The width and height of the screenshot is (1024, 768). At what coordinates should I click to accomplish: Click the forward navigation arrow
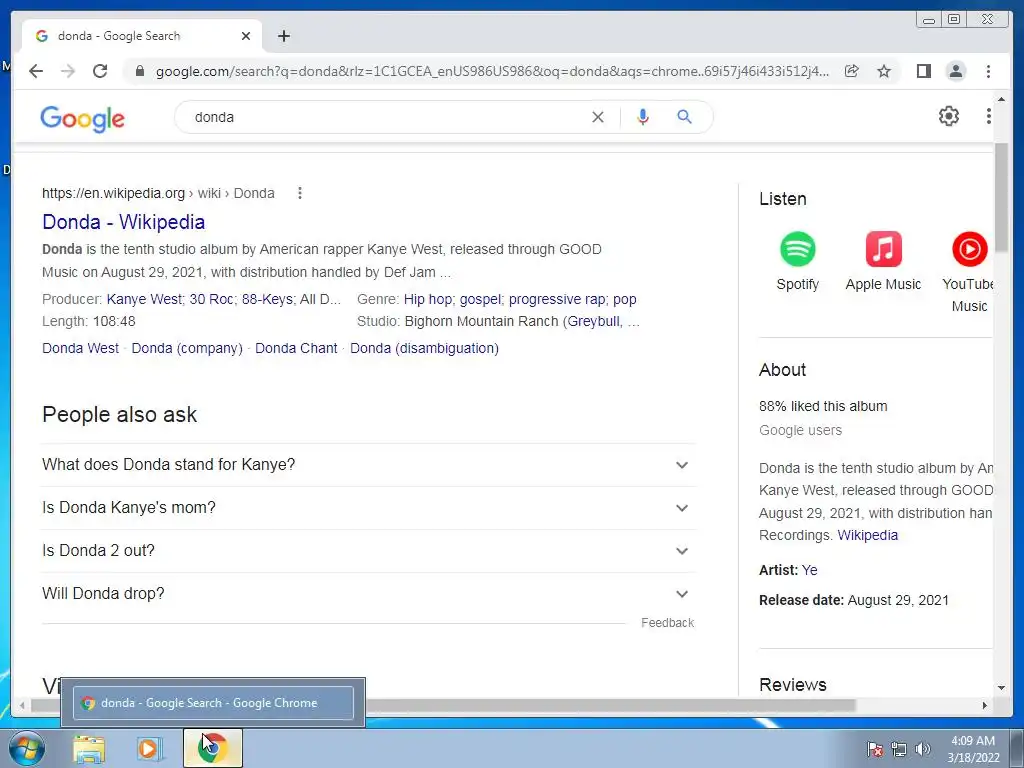(68, 71)
